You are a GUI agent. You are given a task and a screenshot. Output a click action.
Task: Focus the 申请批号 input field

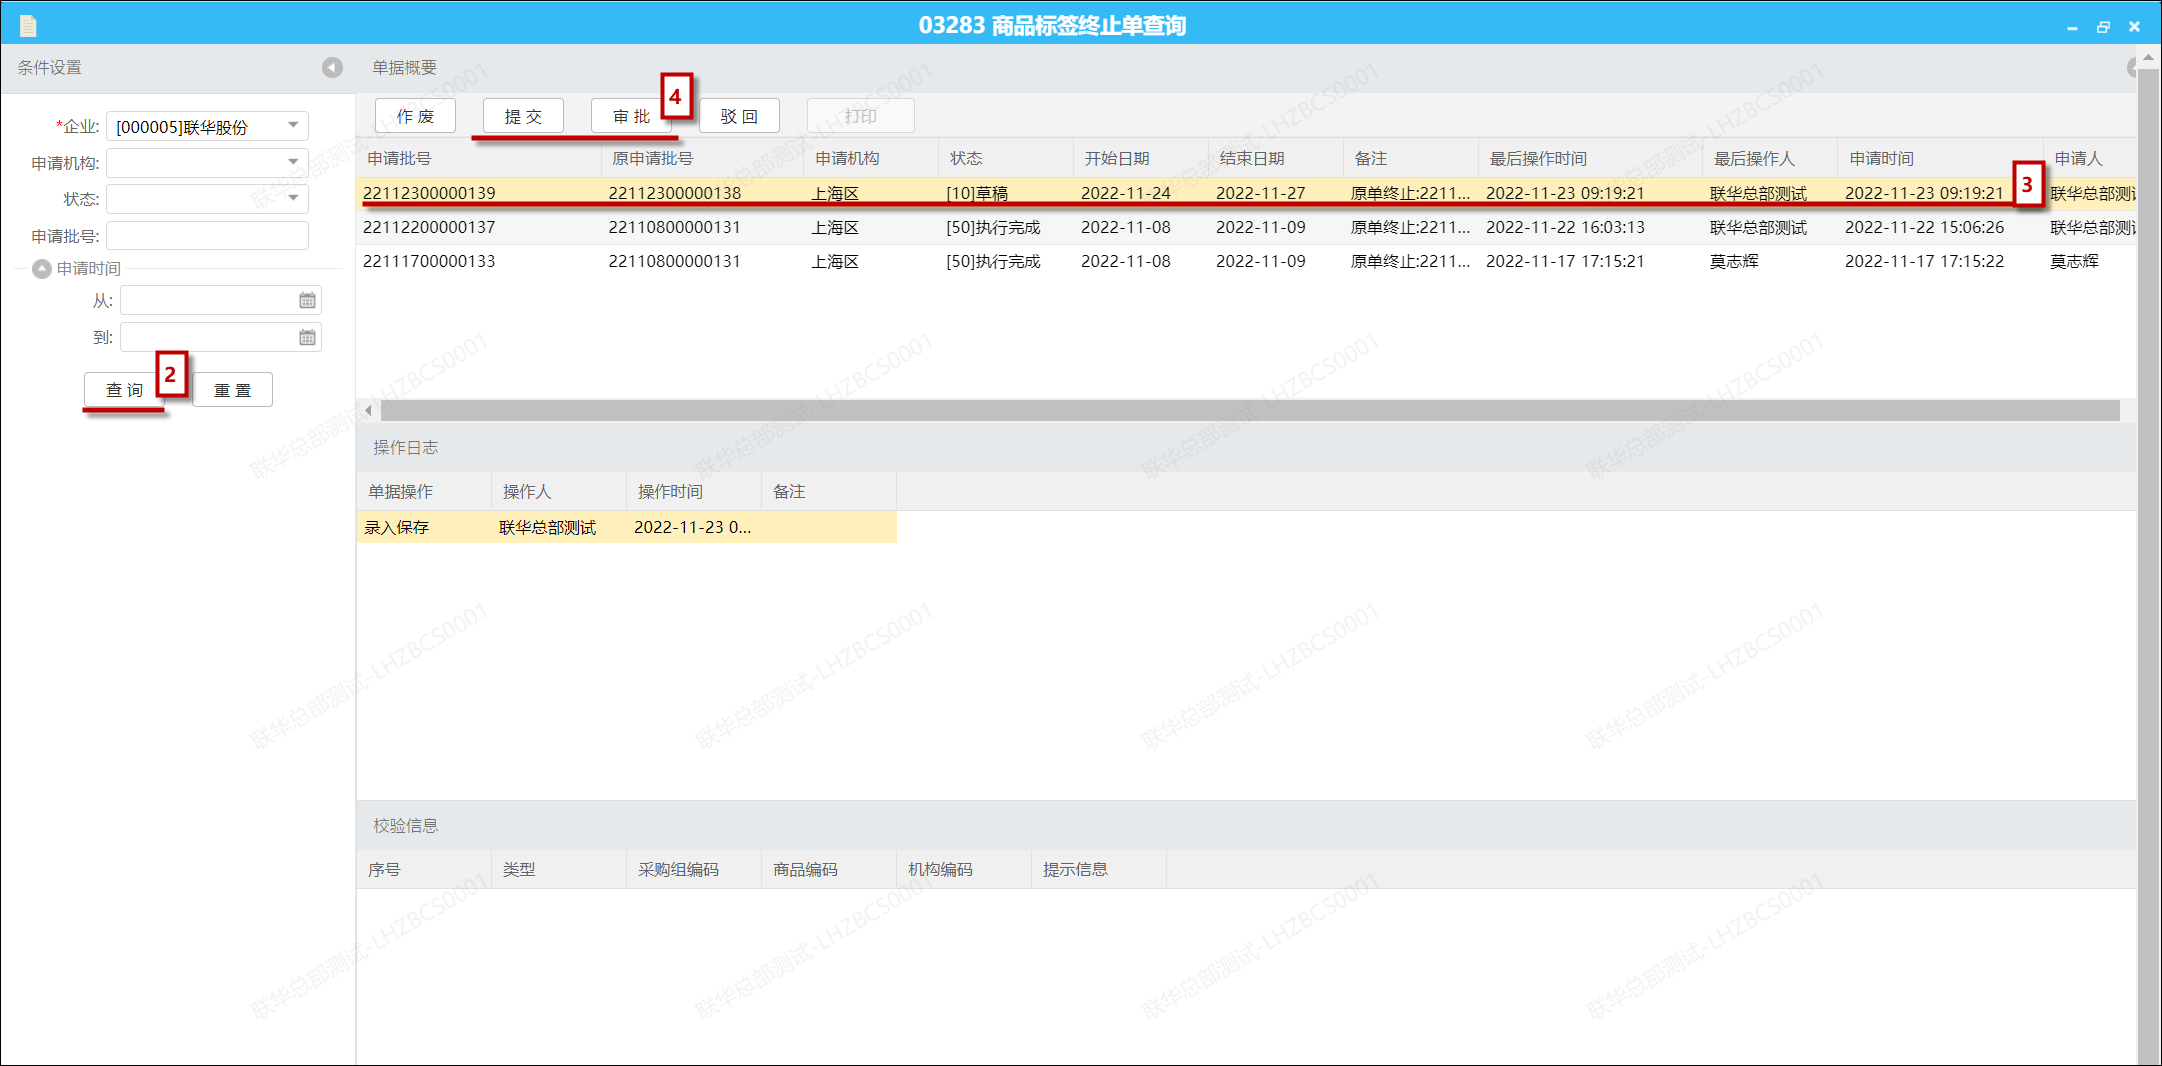pos(207,236)
